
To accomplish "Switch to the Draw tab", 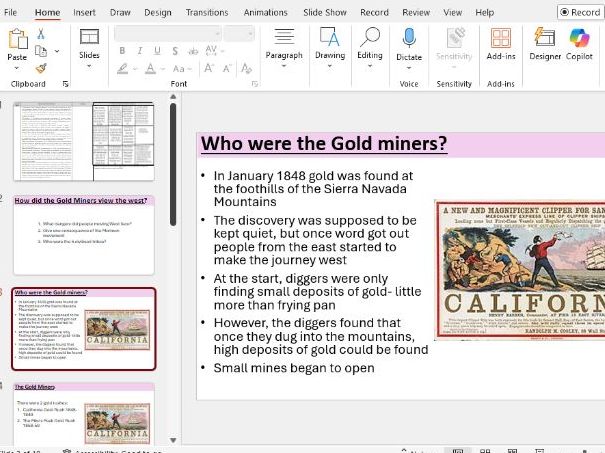I will [120, 12].
